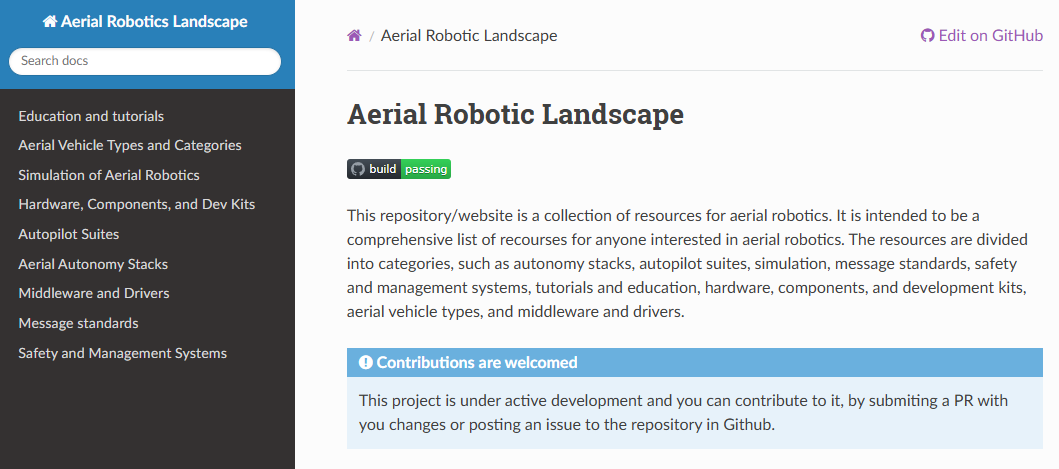Click the green passing badge label
1059x469 pixels.
click(x=426, y=169)
